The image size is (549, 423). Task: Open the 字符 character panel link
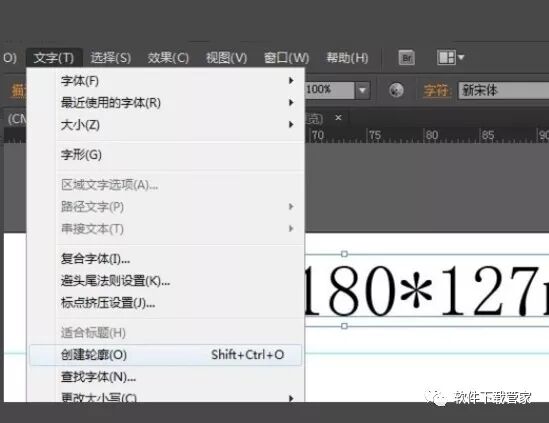tap(436, 91)
